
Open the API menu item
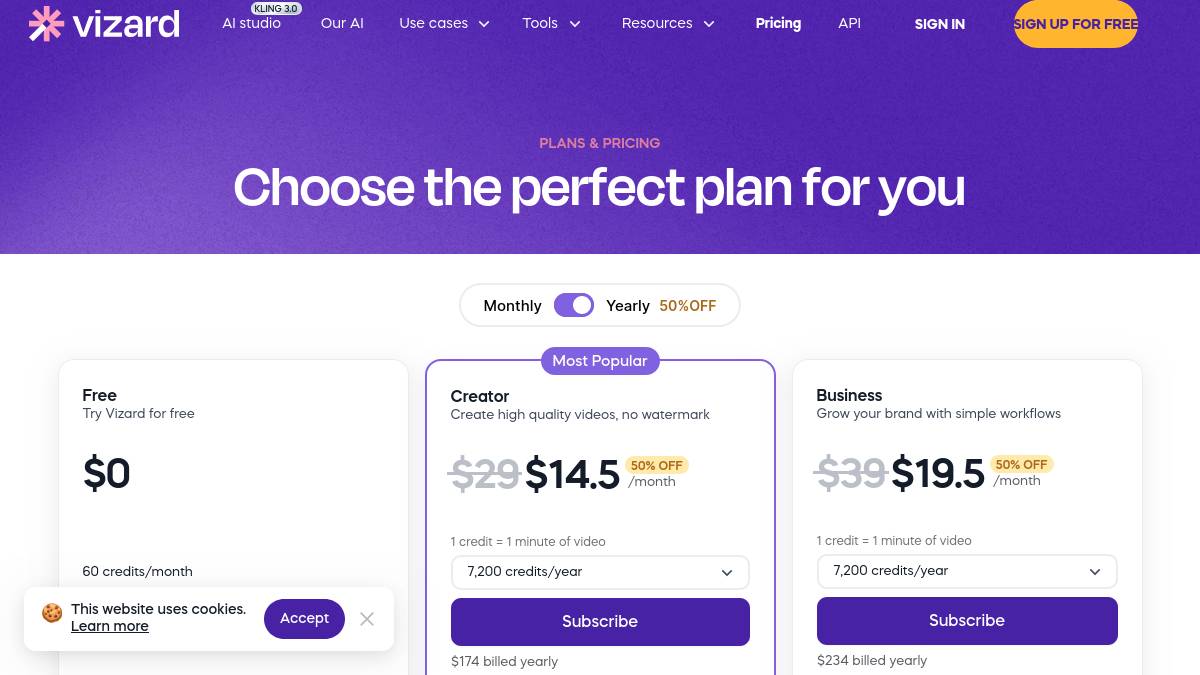tap(849, 23)
